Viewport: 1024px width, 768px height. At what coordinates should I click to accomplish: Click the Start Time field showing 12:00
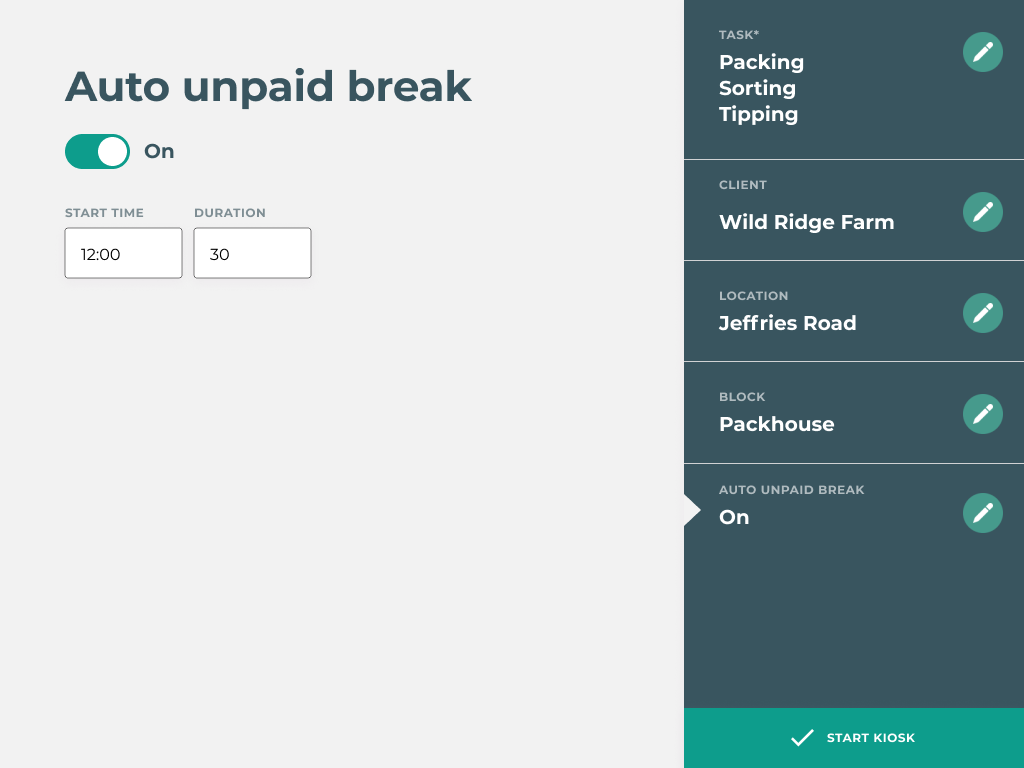point(123,254)
